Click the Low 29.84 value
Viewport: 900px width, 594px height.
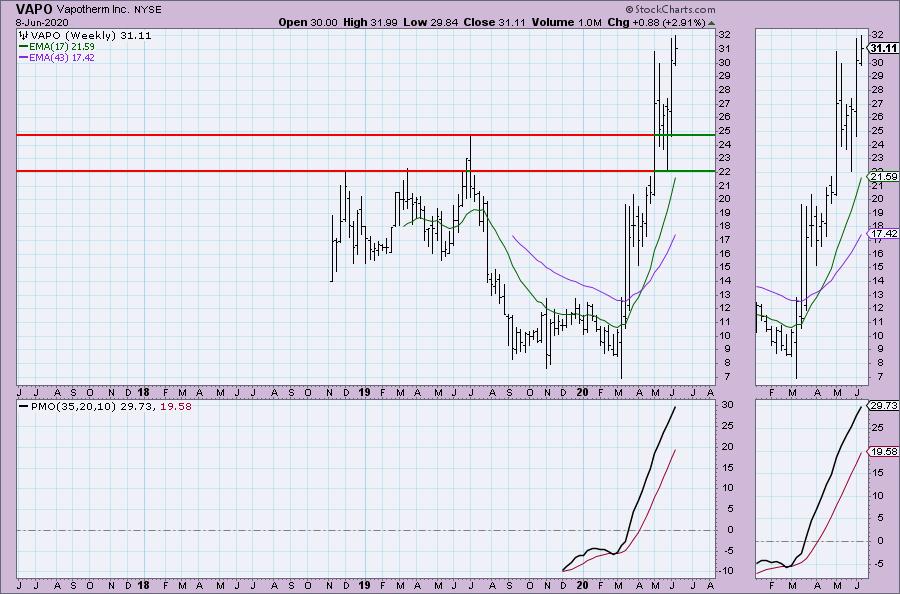430,22
